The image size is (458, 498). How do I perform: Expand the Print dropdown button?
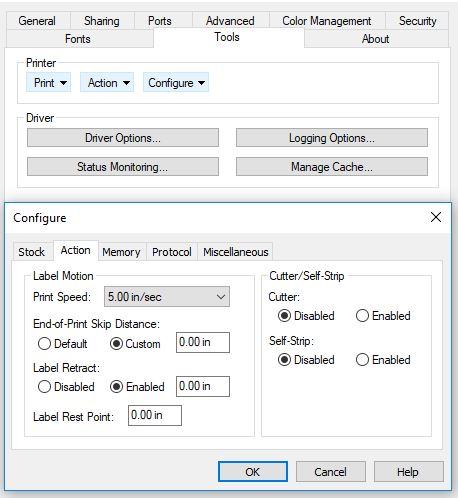49,82
